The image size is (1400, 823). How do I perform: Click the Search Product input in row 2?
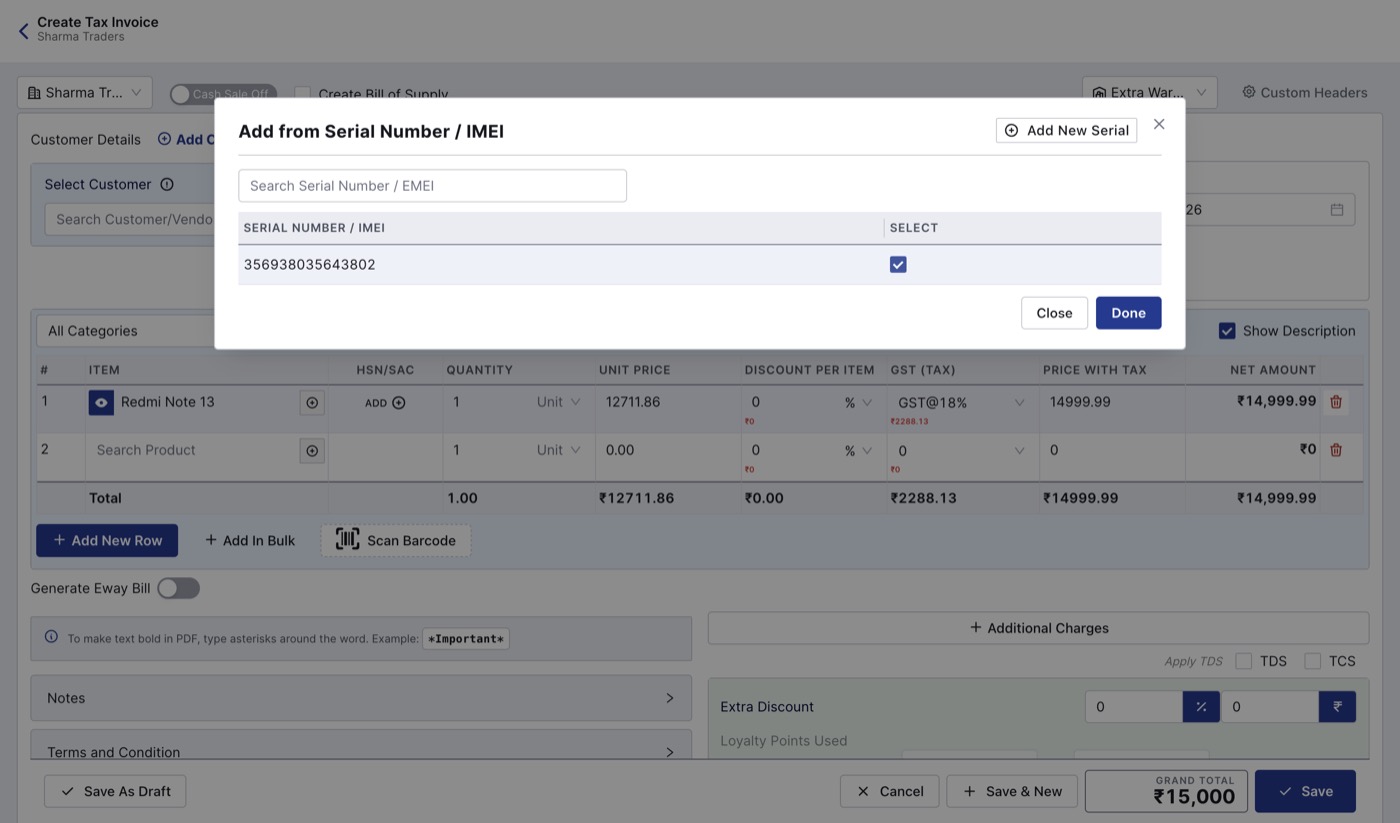[x=192, y=450]
